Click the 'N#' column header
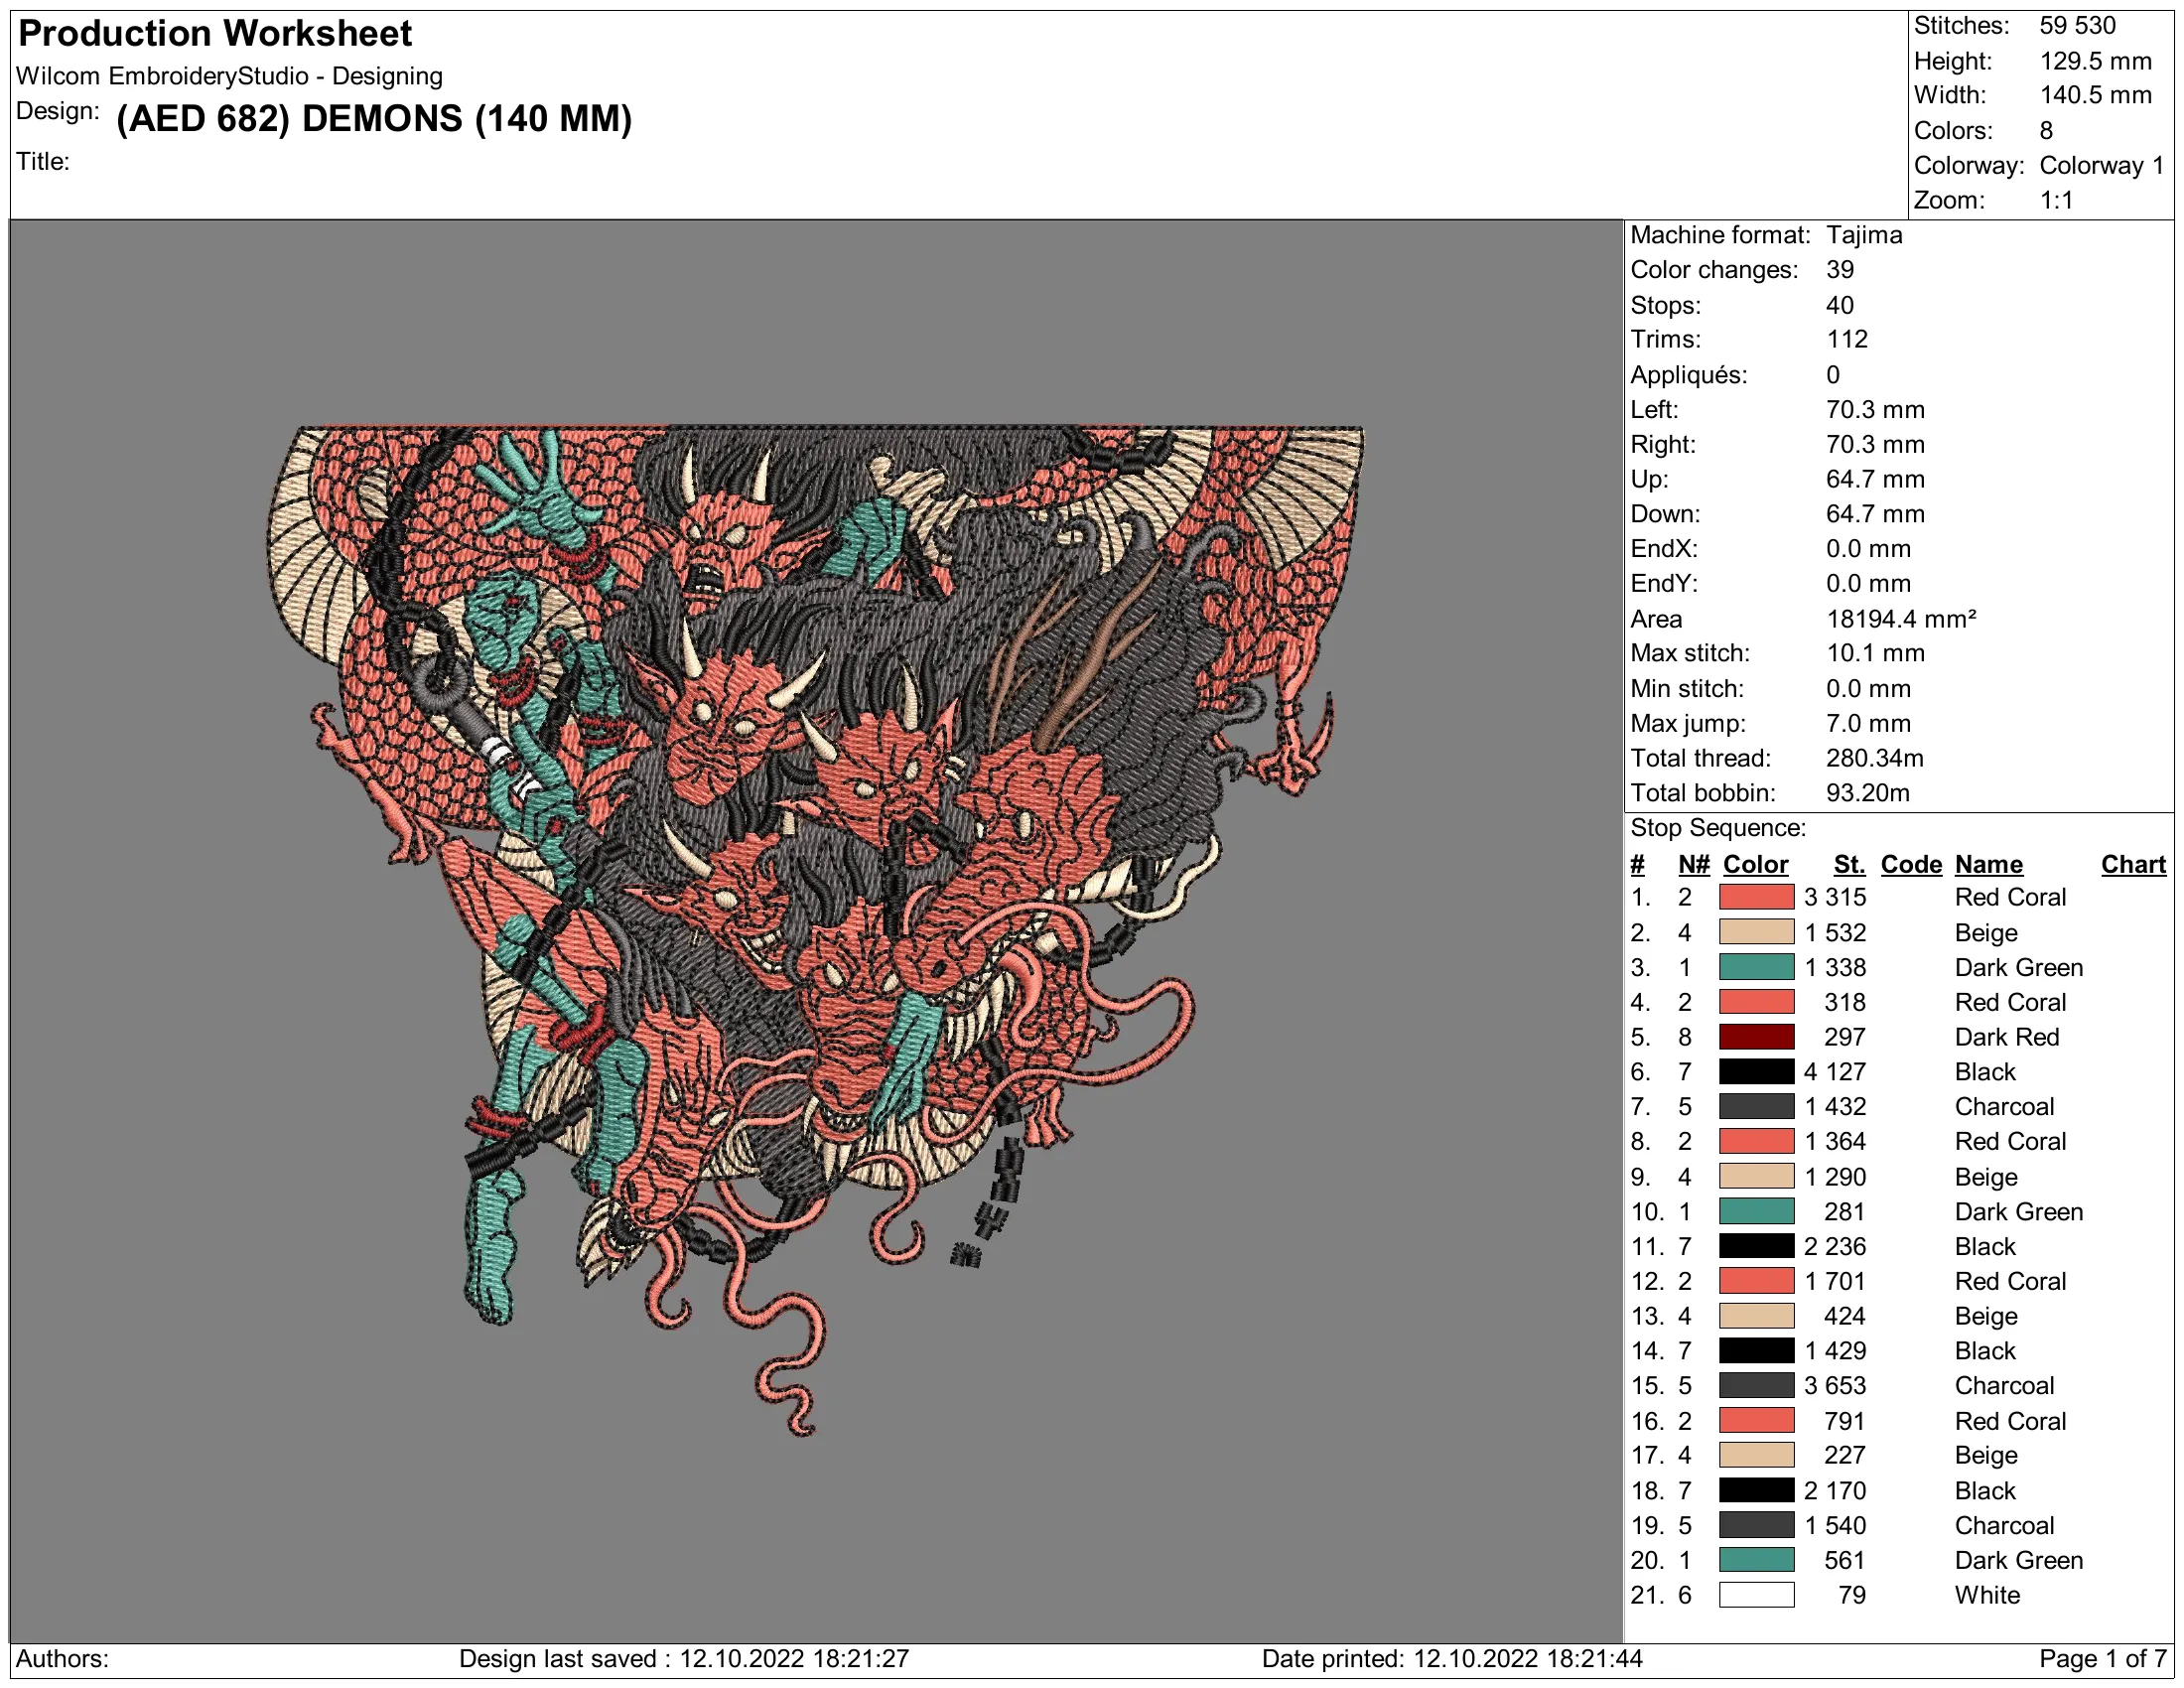 pos(1694,864)
